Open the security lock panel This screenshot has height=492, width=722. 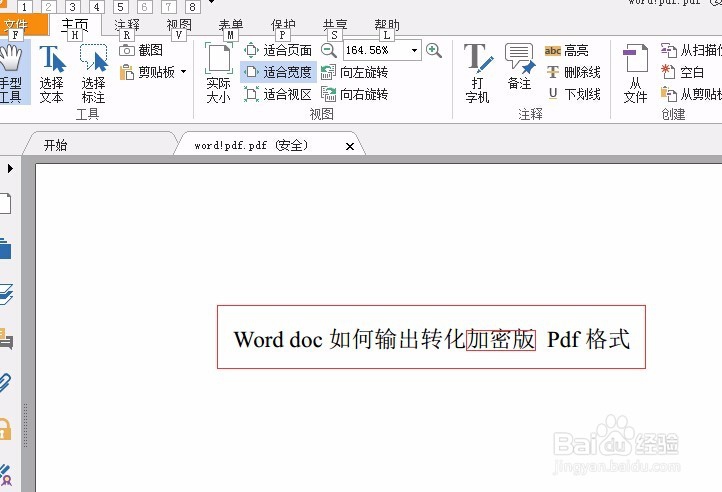(6, 429)
